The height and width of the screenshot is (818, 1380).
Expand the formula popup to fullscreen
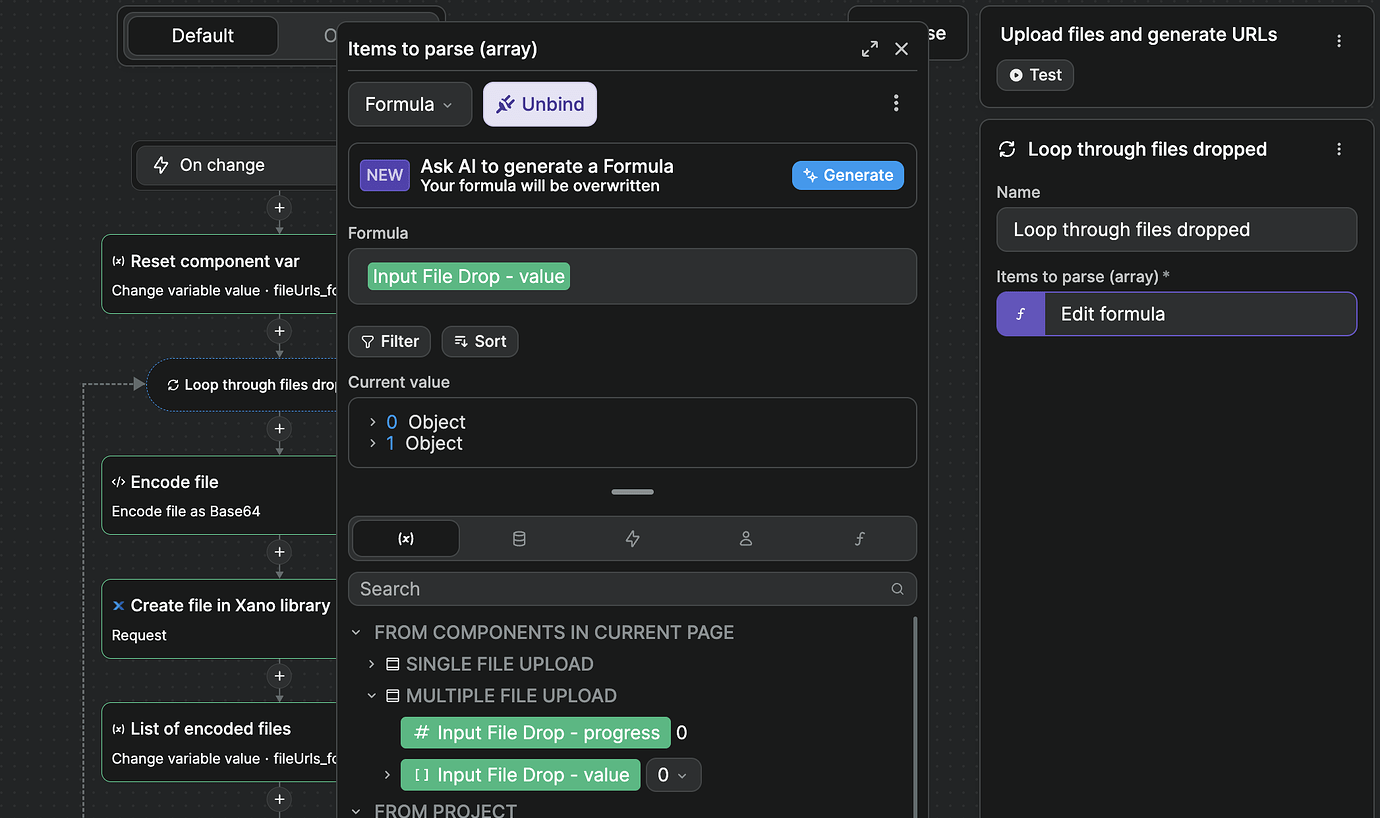coord(869,49)
